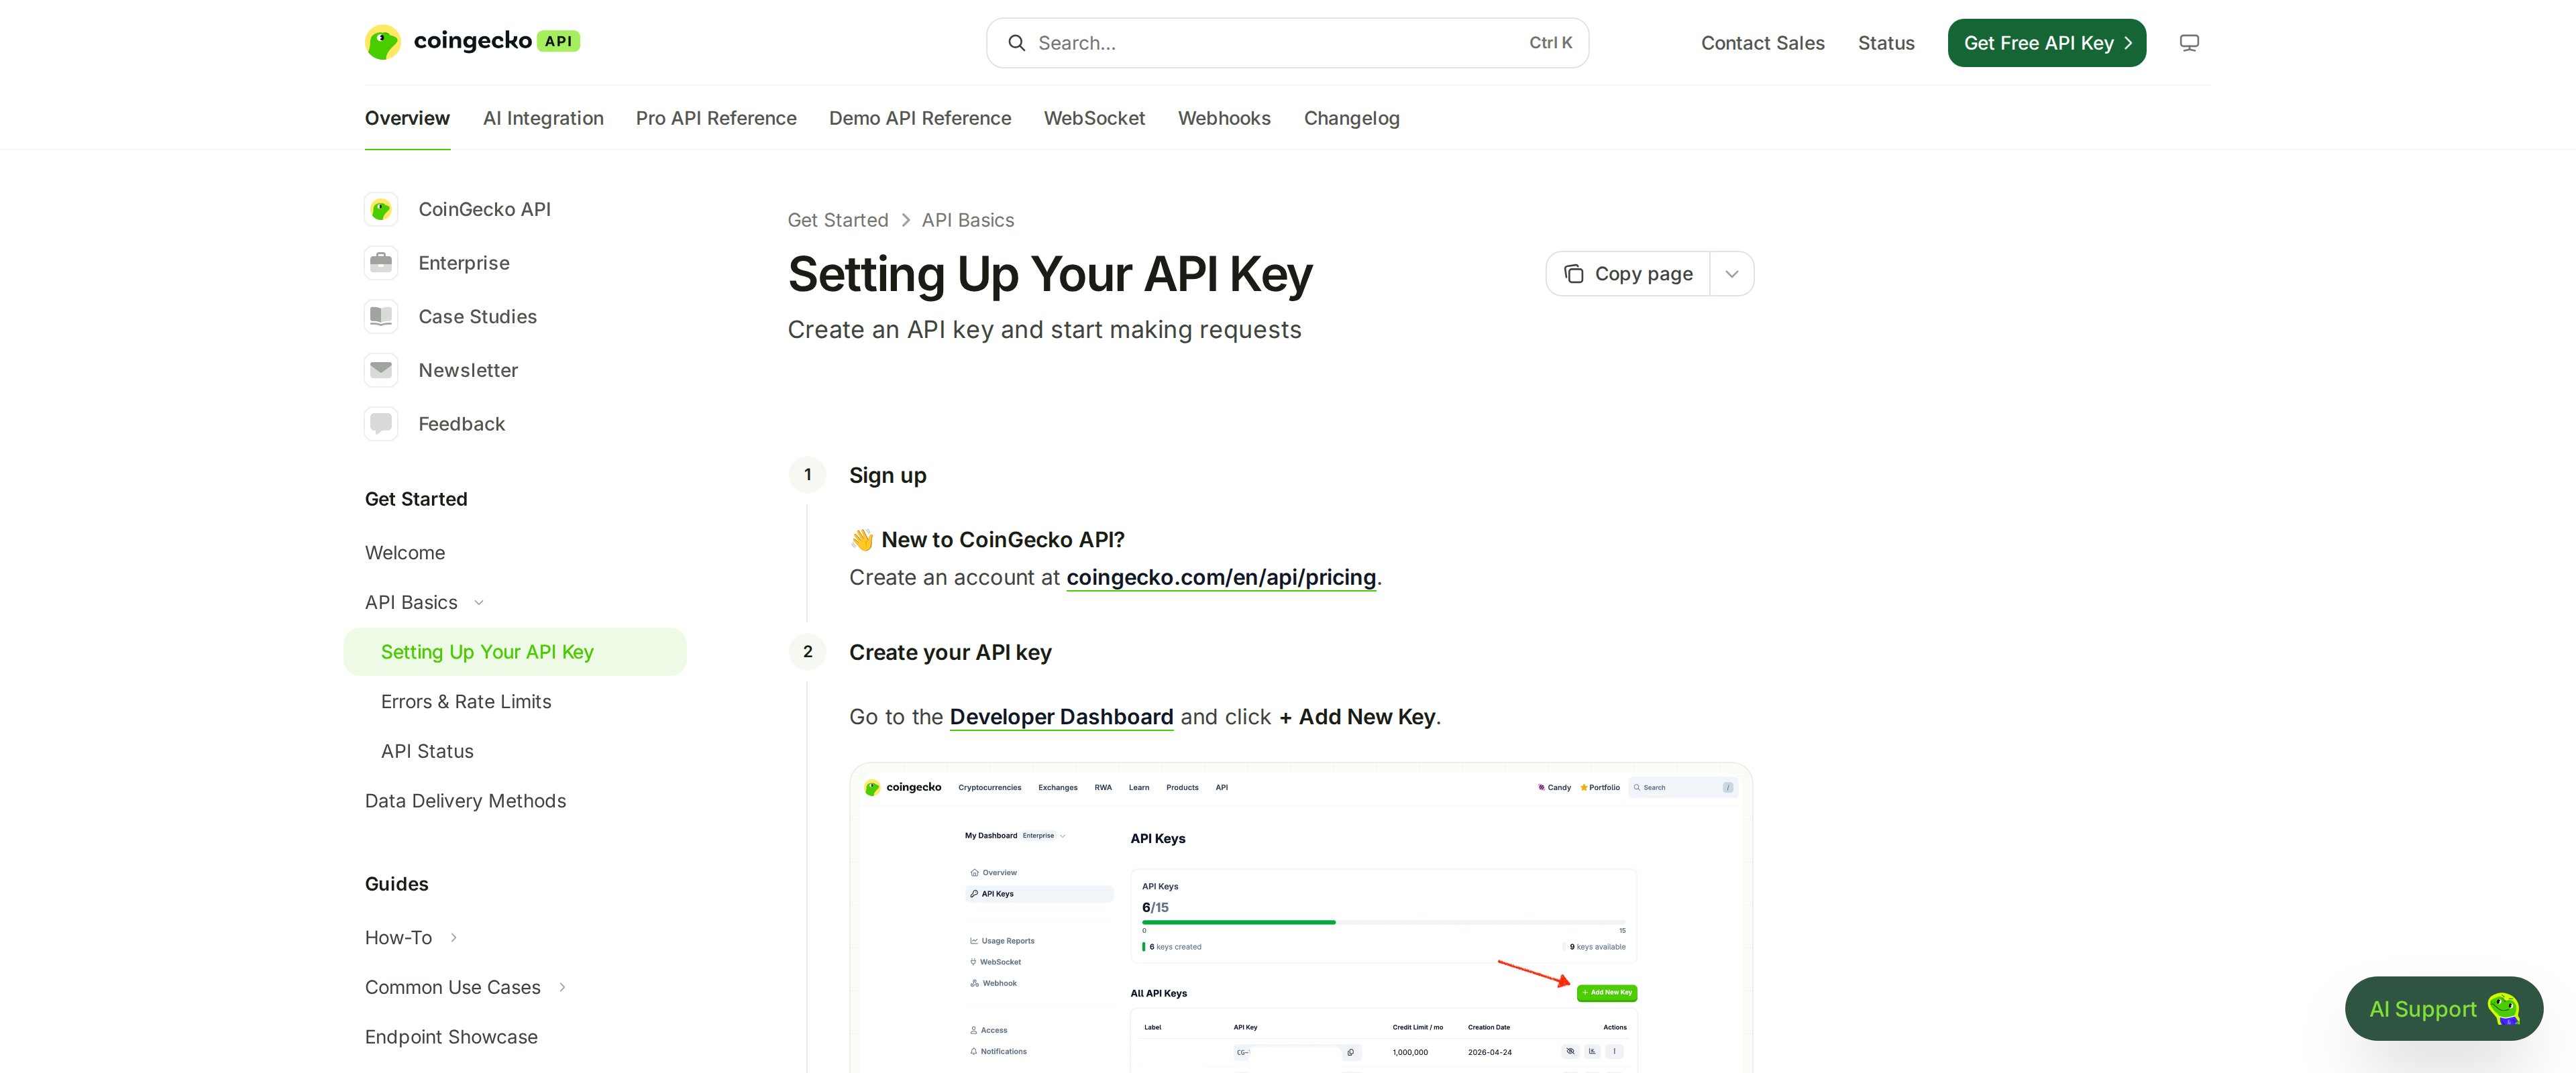The image size is (2576, 1073).
Task: Focus the Search input field
Action: [1287, 43]
